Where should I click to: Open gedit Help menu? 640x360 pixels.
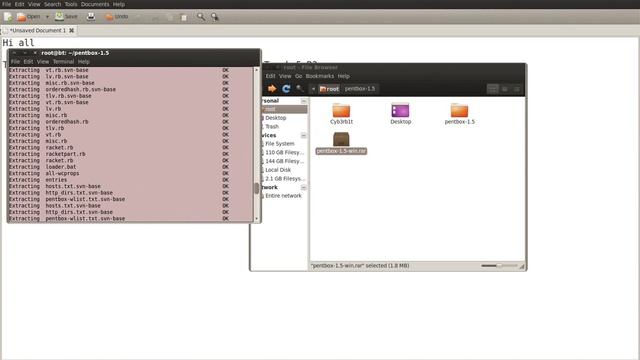[x=119, y=4]
